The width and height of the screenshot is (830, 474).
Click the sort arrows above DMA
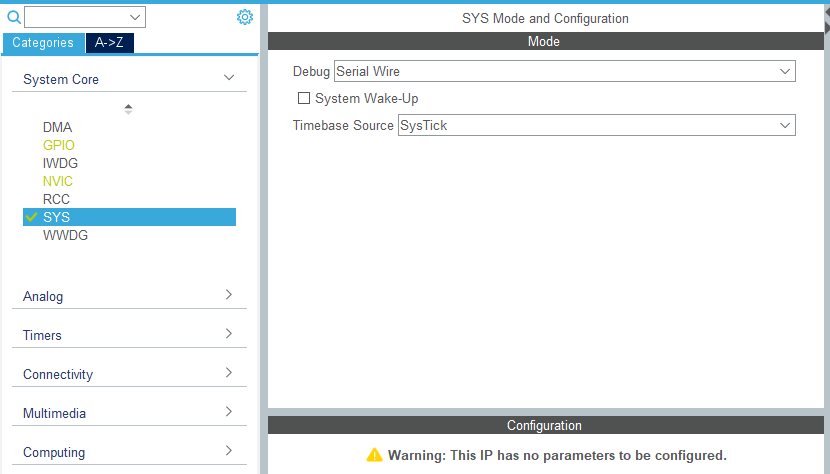click(x=128, y=109)
